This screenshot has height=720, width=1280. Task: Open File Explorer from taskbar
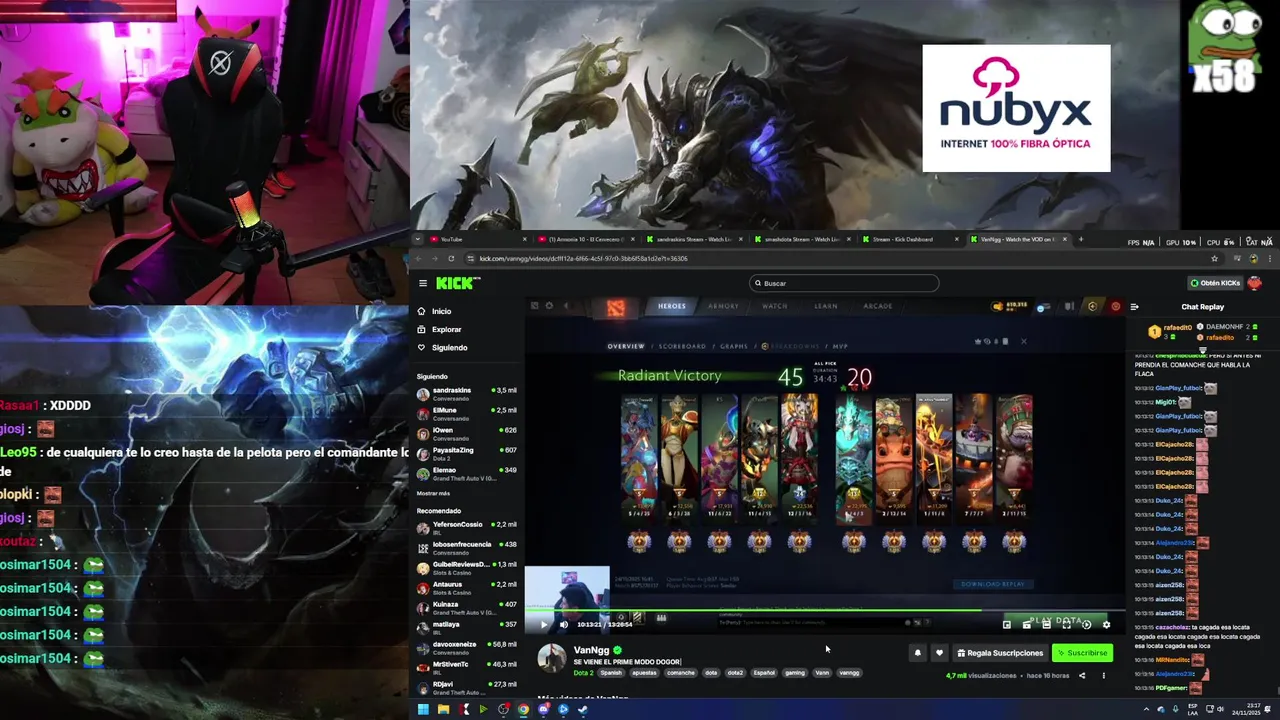point(443,710)
